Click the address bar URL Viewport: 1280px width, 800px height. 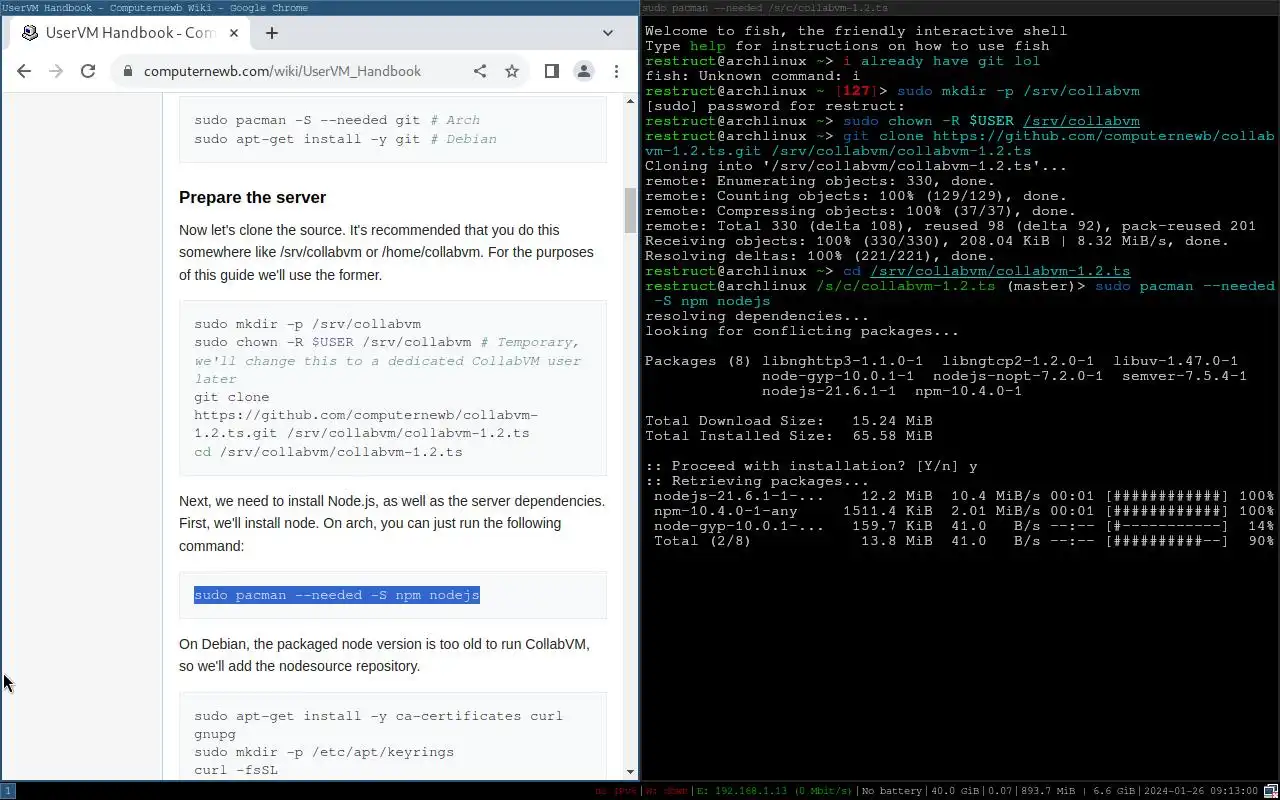click(282, 71)
